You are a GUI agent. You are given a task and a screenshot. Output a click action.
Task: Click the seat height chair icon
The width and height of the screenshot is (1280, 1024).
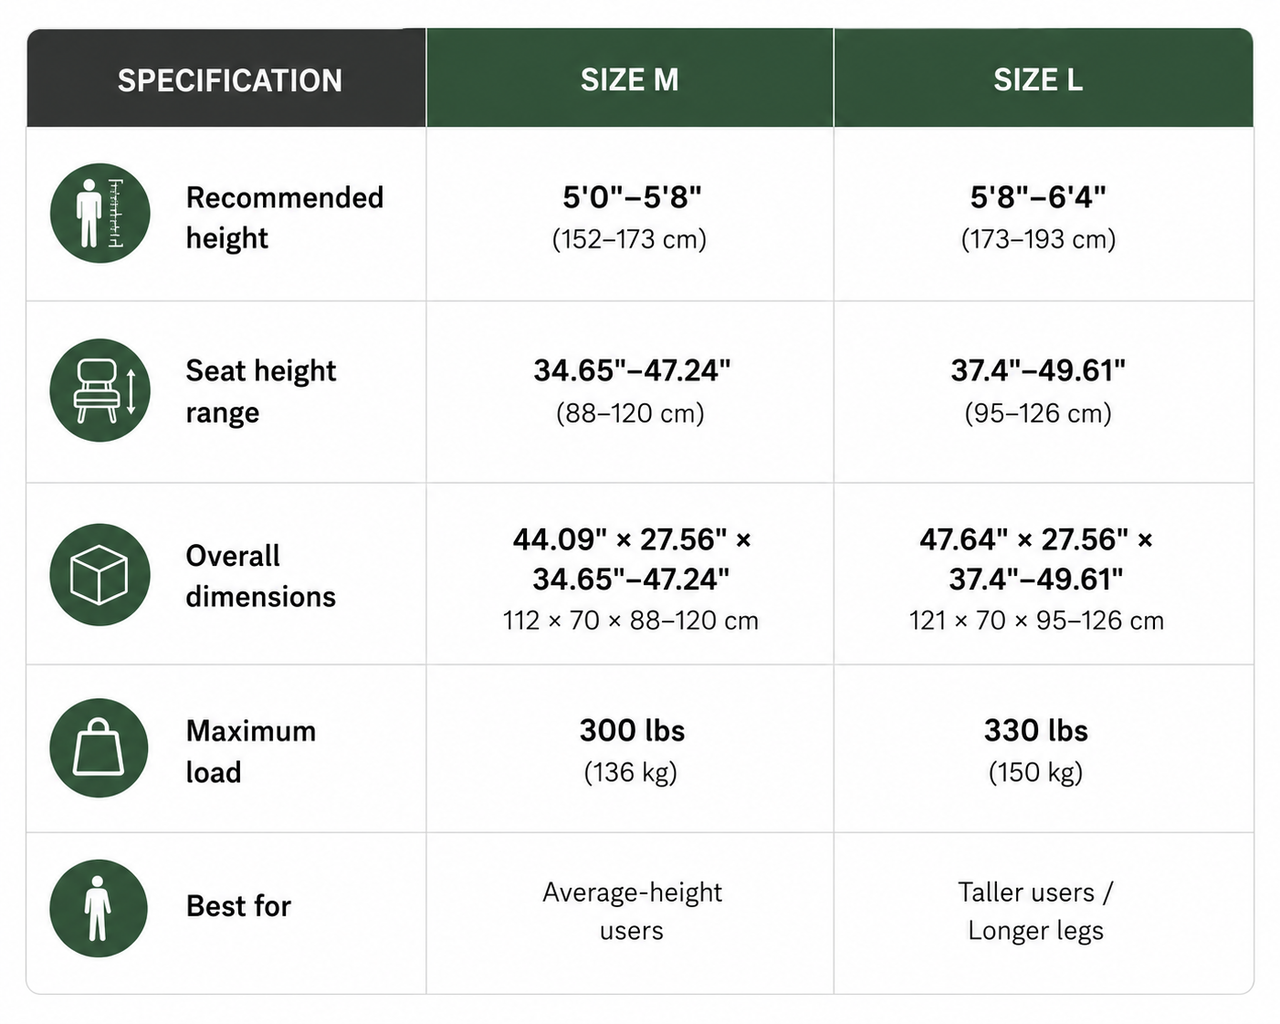[100, 390]
